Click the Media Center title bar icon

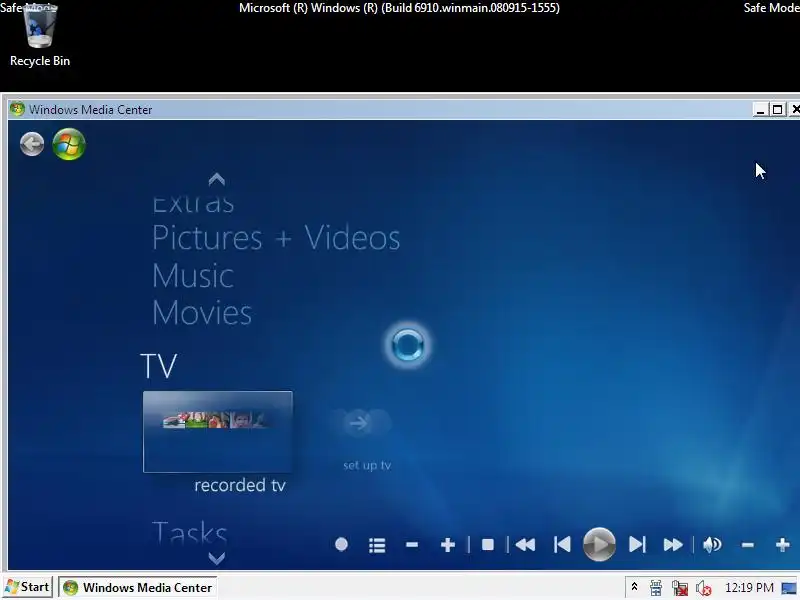click(17, 109)
